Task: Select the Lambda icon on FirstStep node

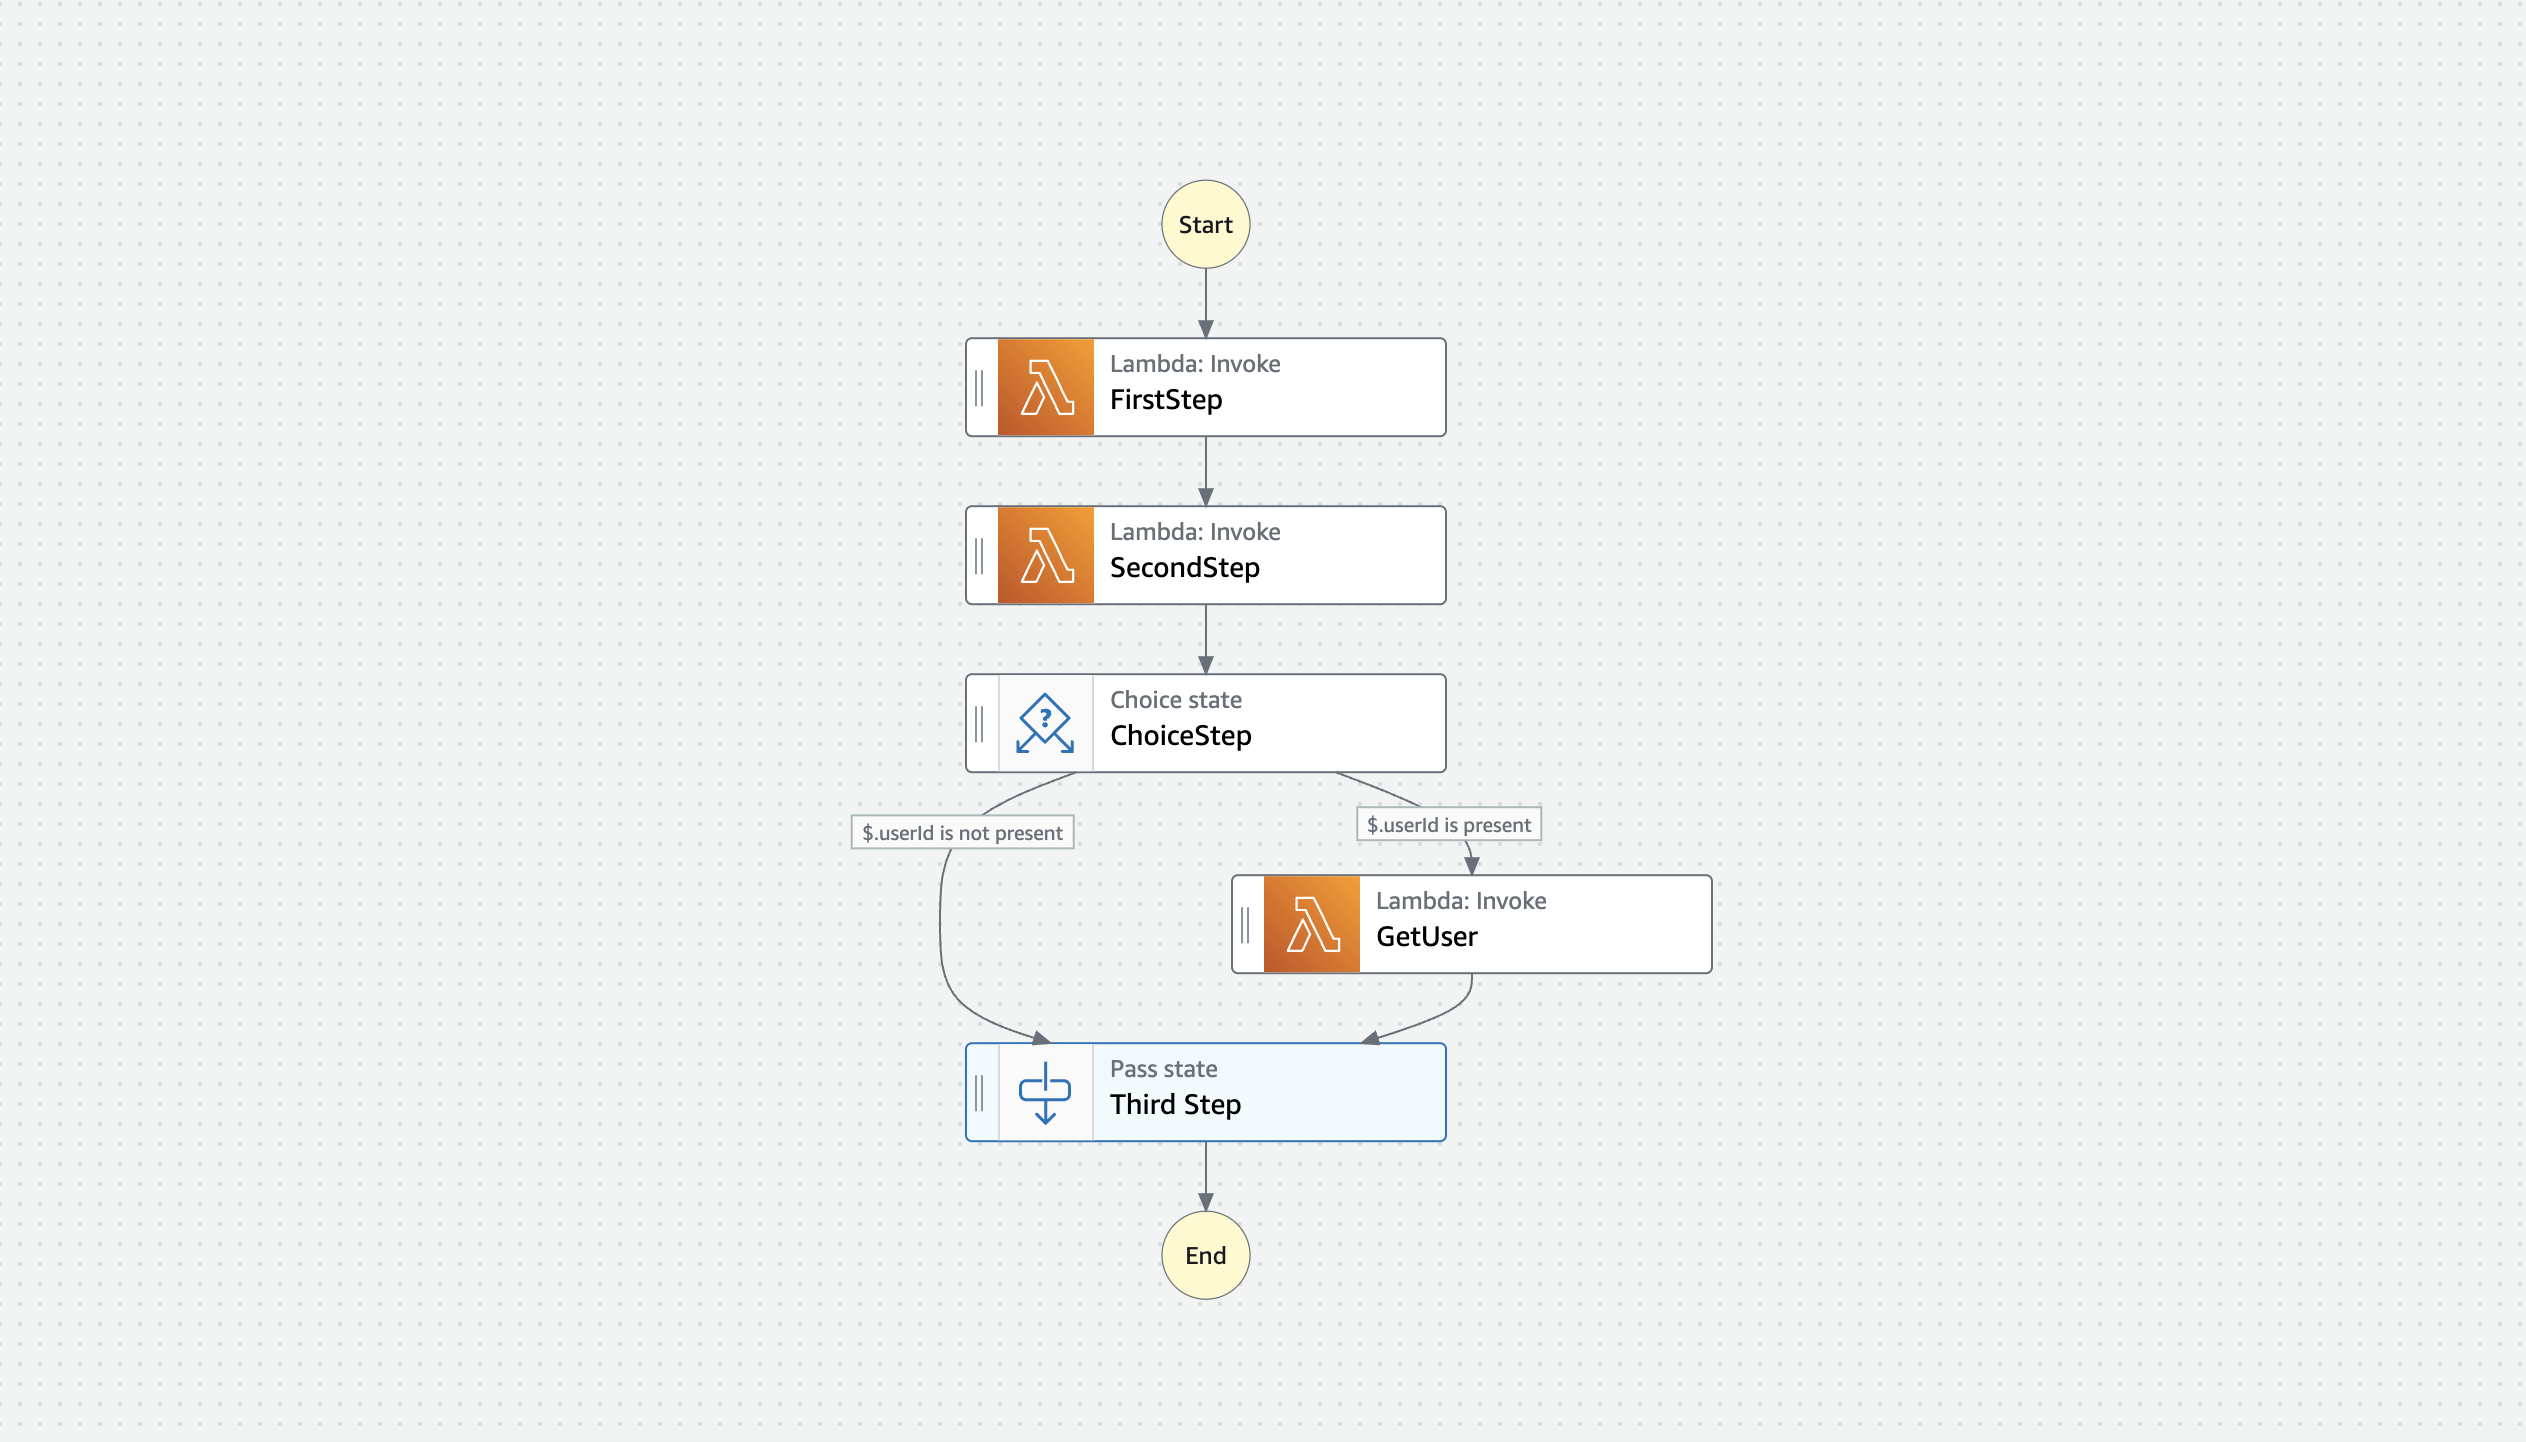Action: tap(1044, 386)
